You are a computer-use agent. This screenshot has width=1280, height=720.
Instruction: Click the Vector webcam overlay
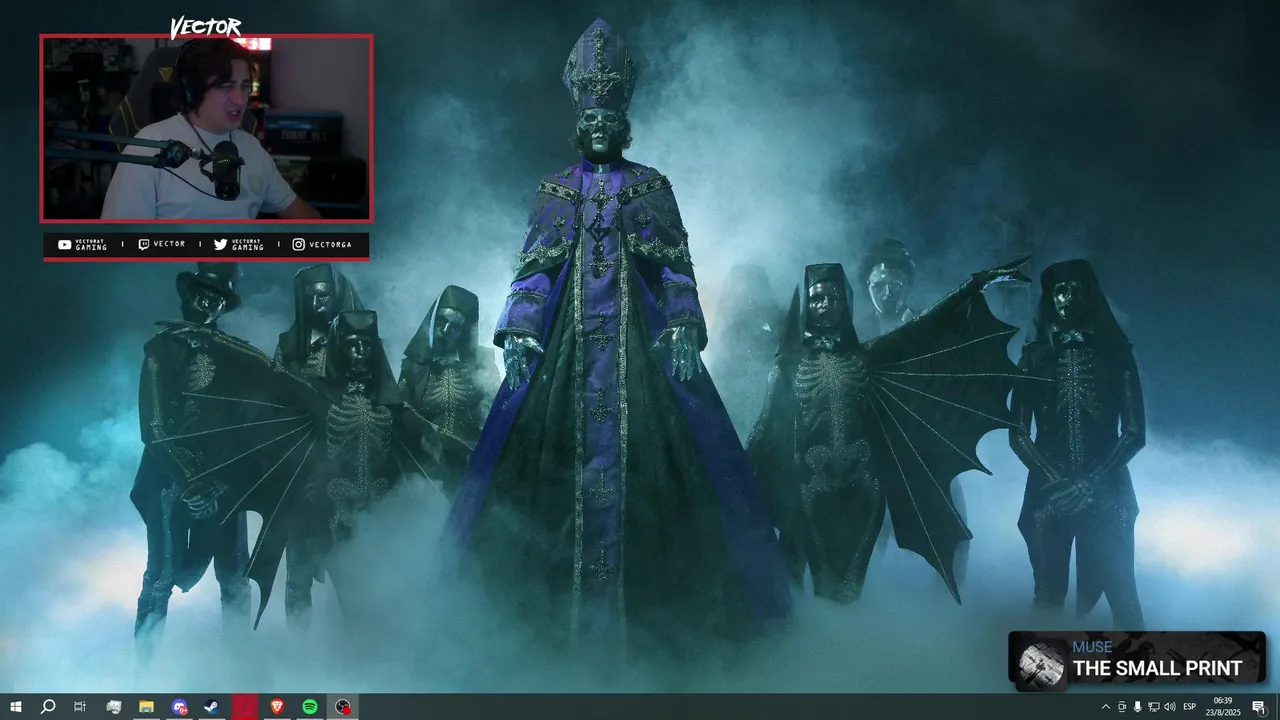point(206,128)
